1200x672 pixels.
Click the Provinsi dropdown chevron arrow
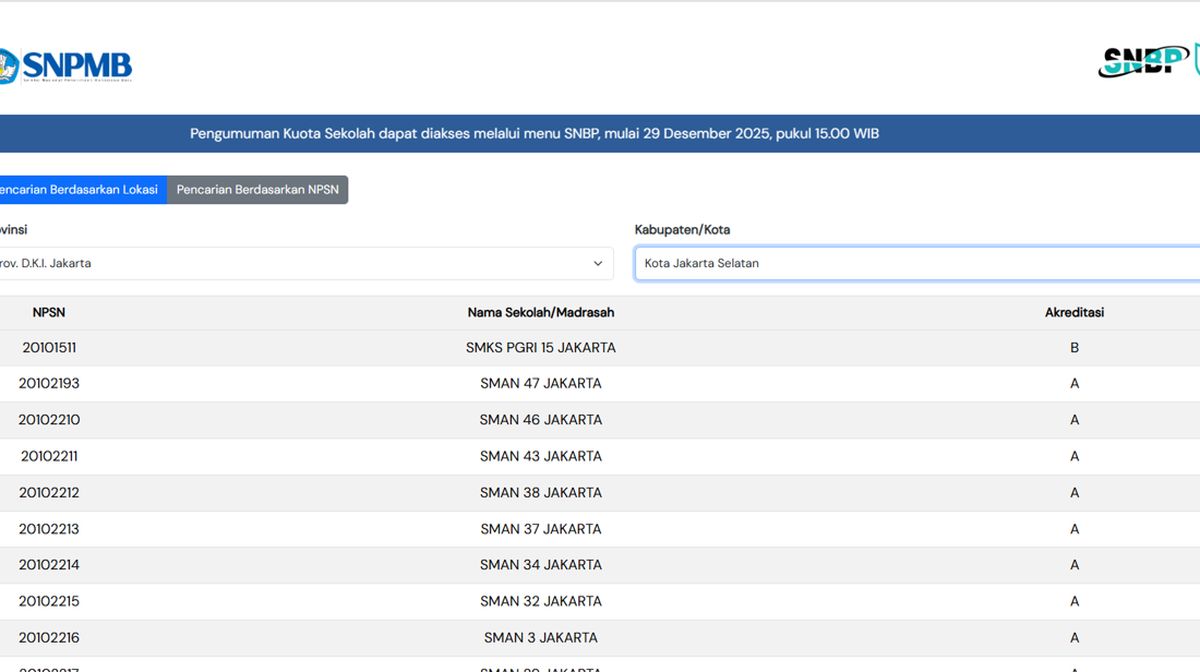(598, 264)
